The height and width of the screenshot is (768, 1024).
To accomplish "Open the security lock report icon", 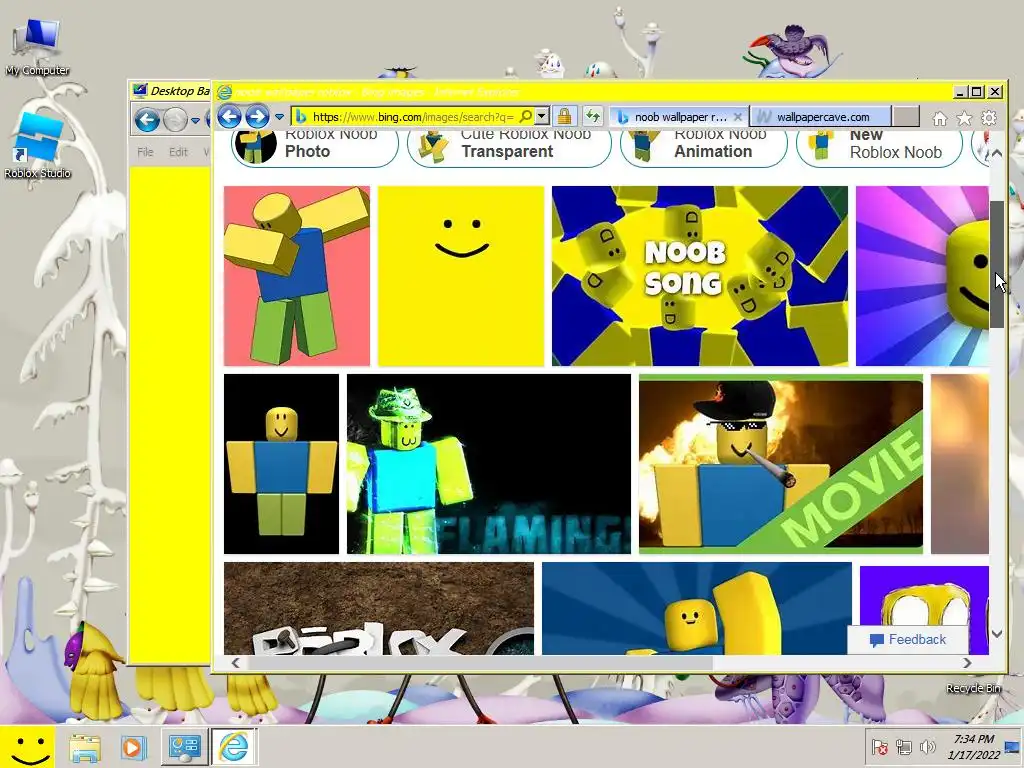I will coord(564,117).
